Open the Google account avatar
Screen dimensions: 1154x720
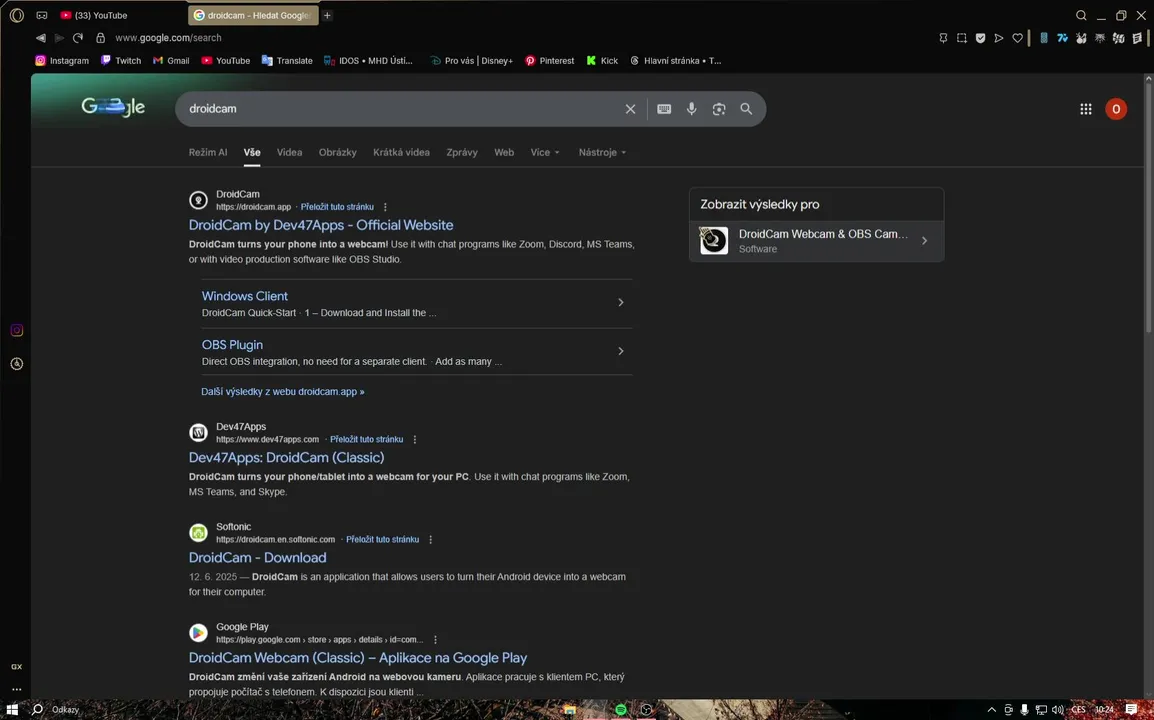tap(1116, 109)
